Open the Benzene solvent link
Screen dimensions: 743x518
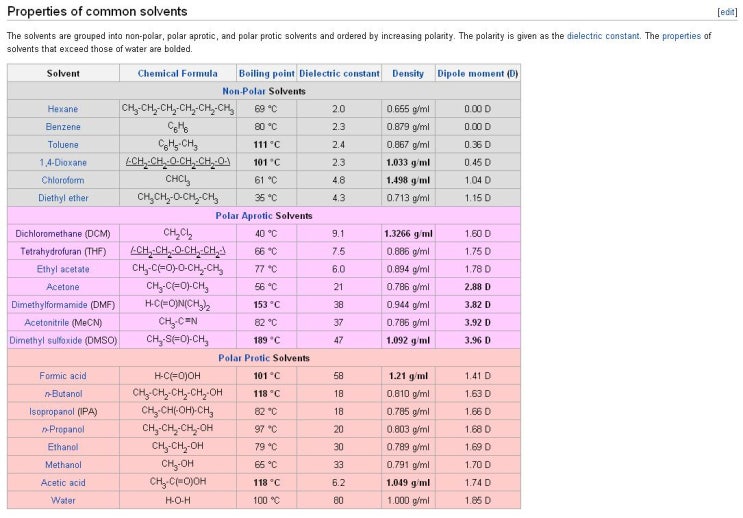coord(63,127)
